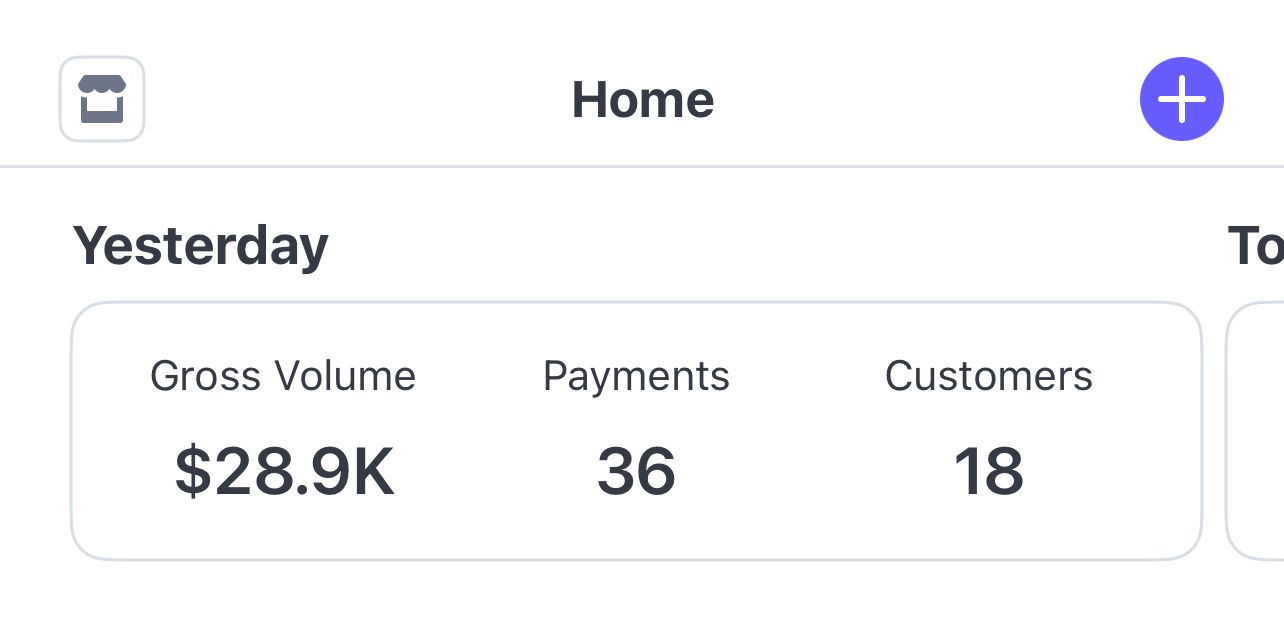
Task: Open the Yesterday stats card
Action: pos(636,431)
